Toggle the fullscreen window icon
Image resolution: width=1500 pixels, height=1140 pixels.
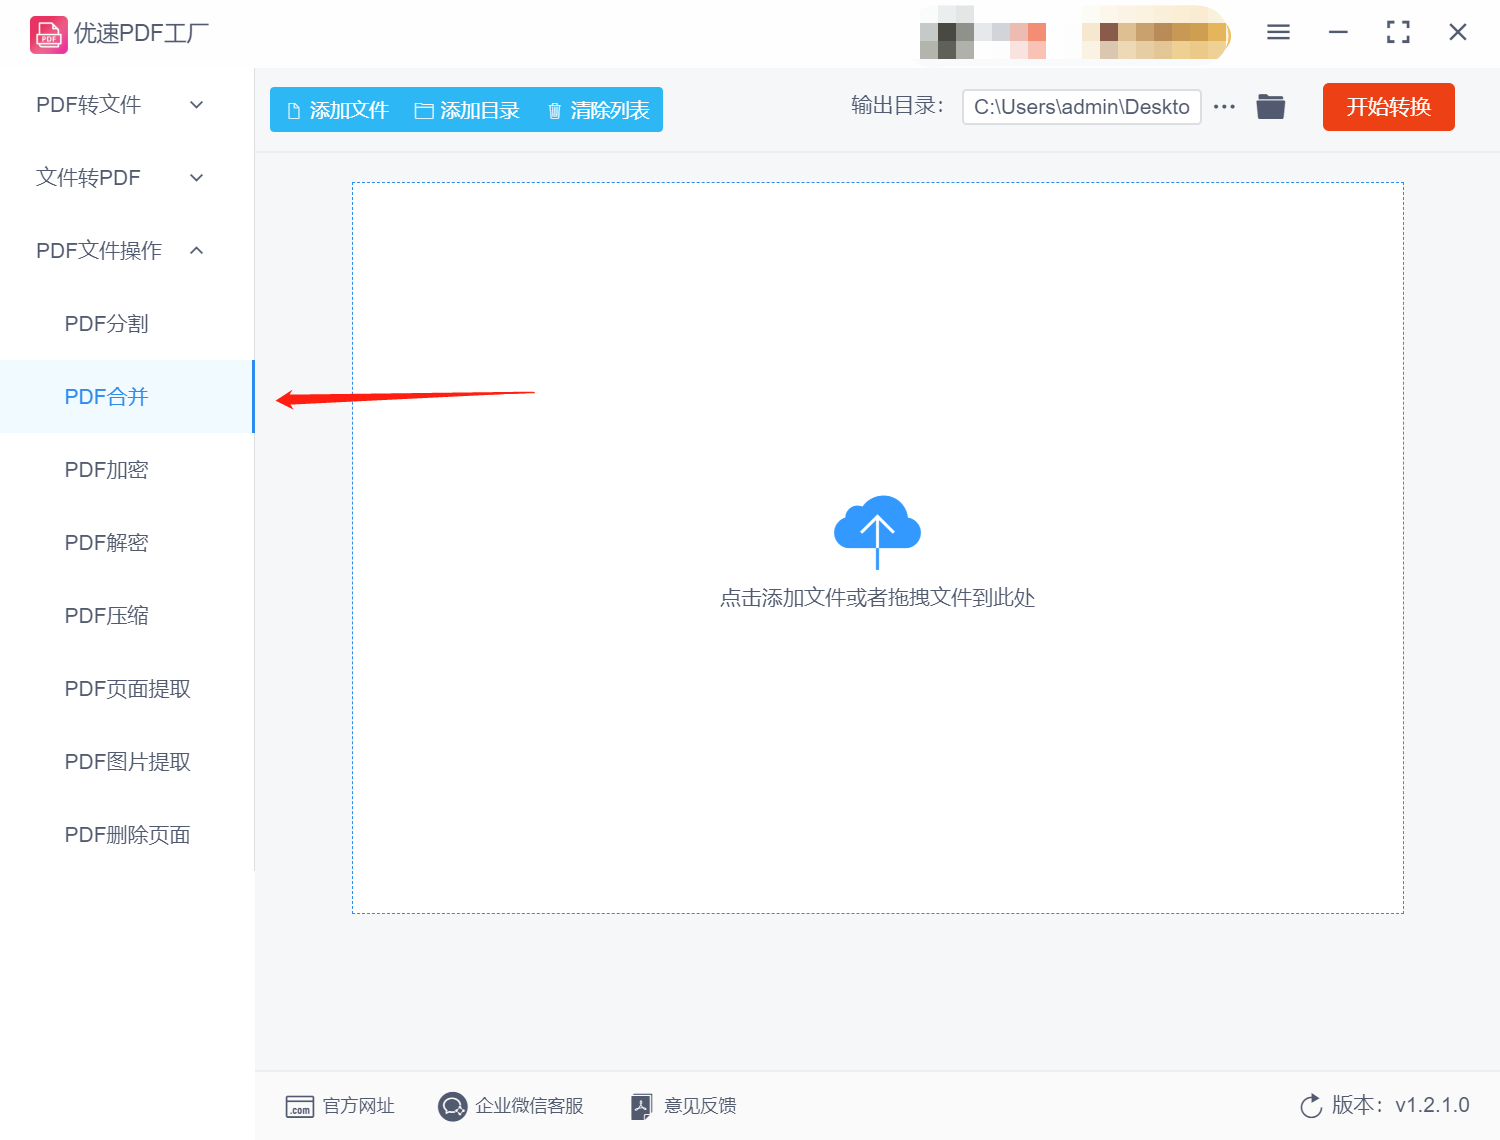point(1398,32)
